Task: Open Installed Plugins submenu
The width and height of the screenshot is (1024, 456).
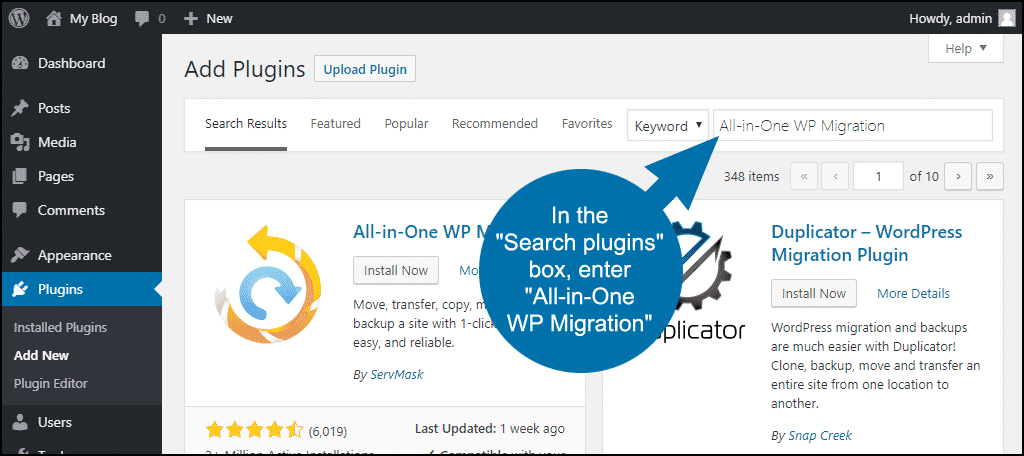Action: pyautogui.click(x=60, y=328)
